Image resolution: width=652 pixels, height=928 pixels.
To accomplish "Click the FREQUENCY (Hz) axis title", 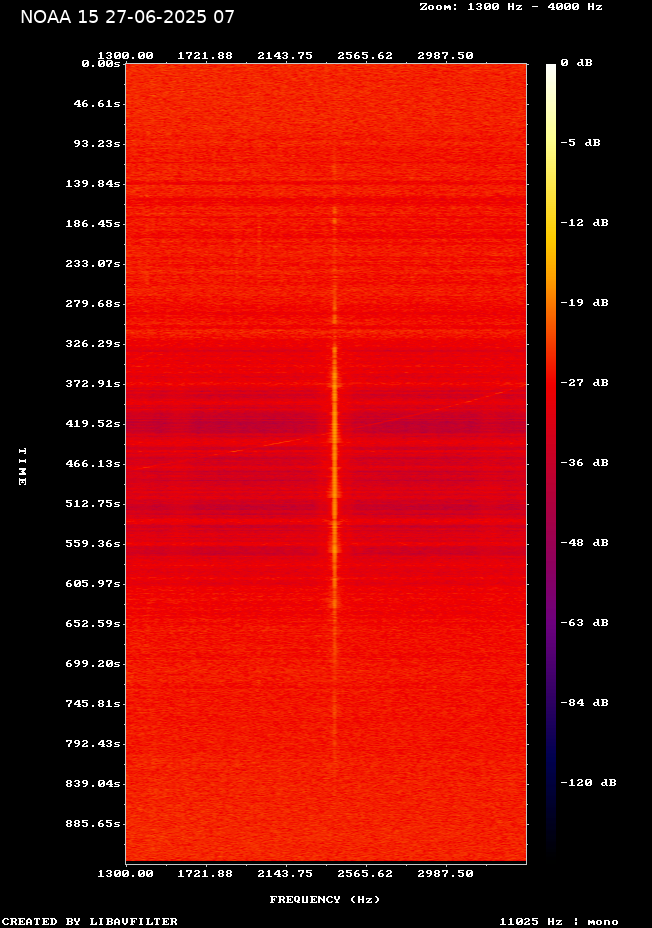I will point(325,900).
